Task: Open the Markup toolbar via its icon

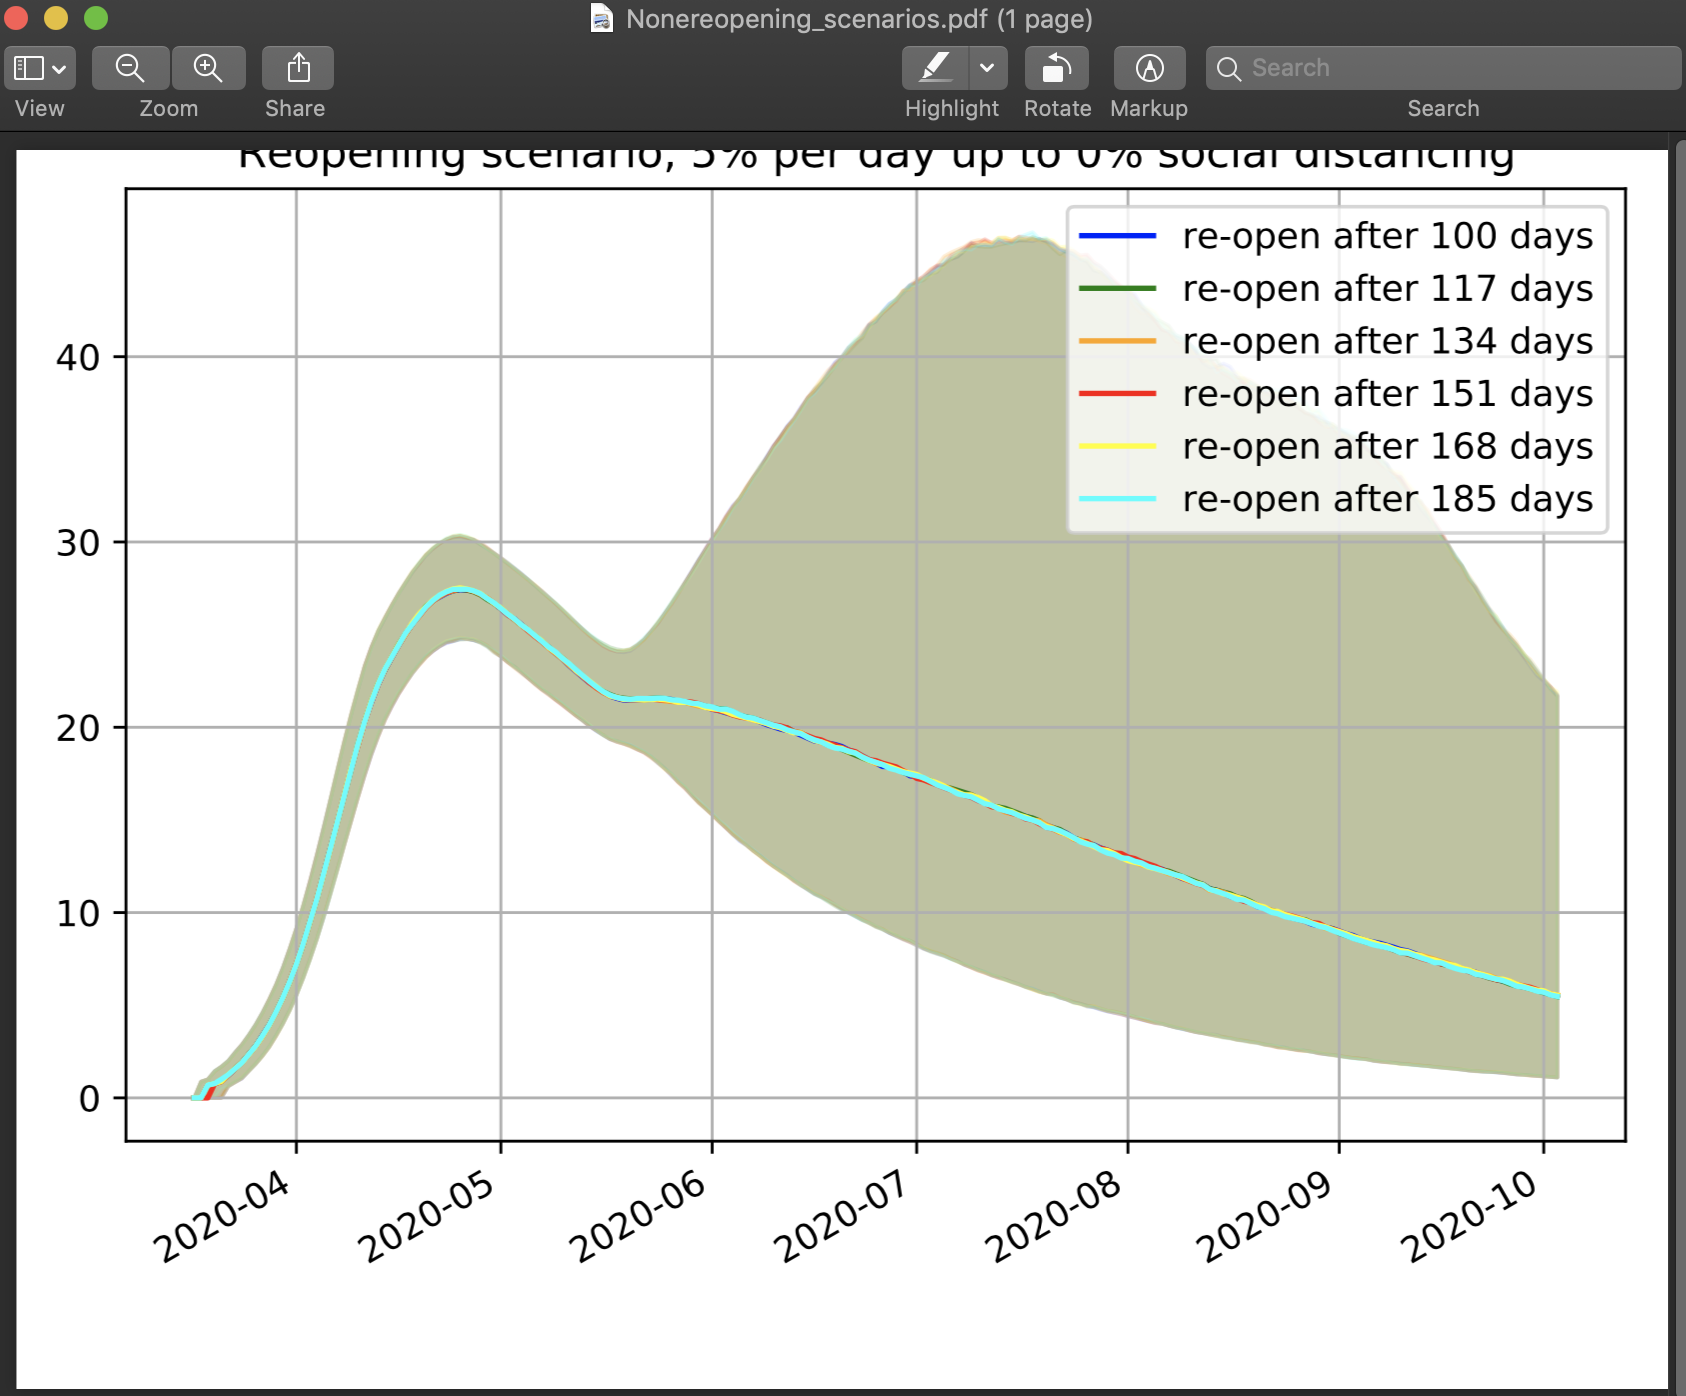Action: [1149, 67]
